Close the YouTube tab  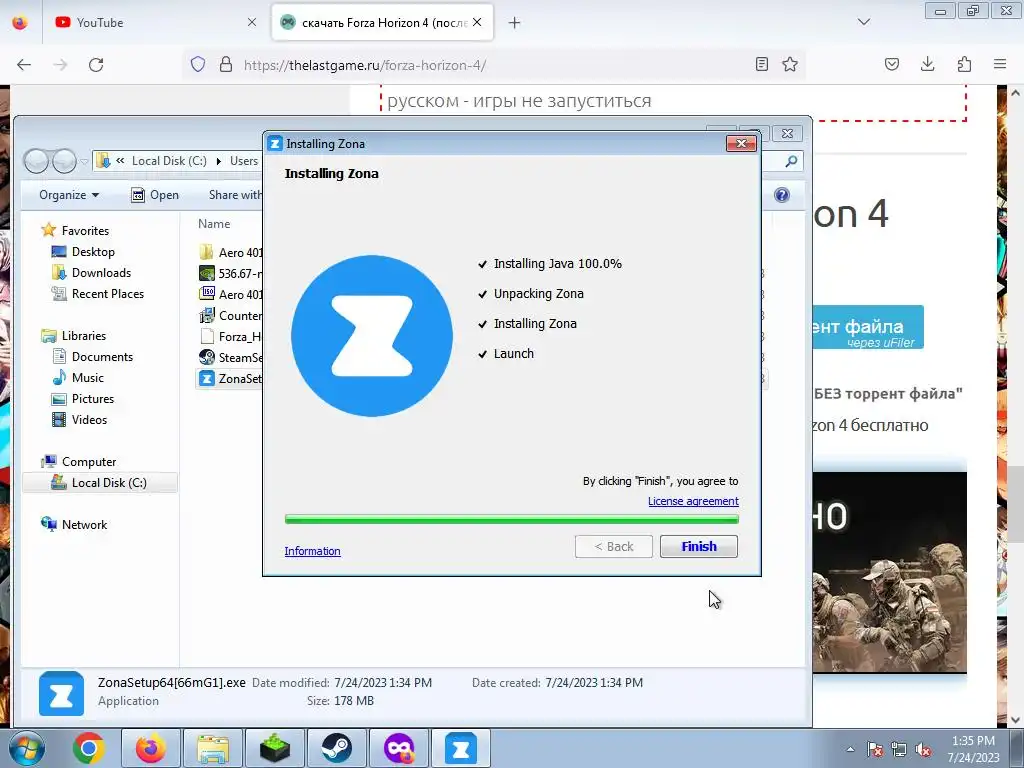(x=251, y=22)
